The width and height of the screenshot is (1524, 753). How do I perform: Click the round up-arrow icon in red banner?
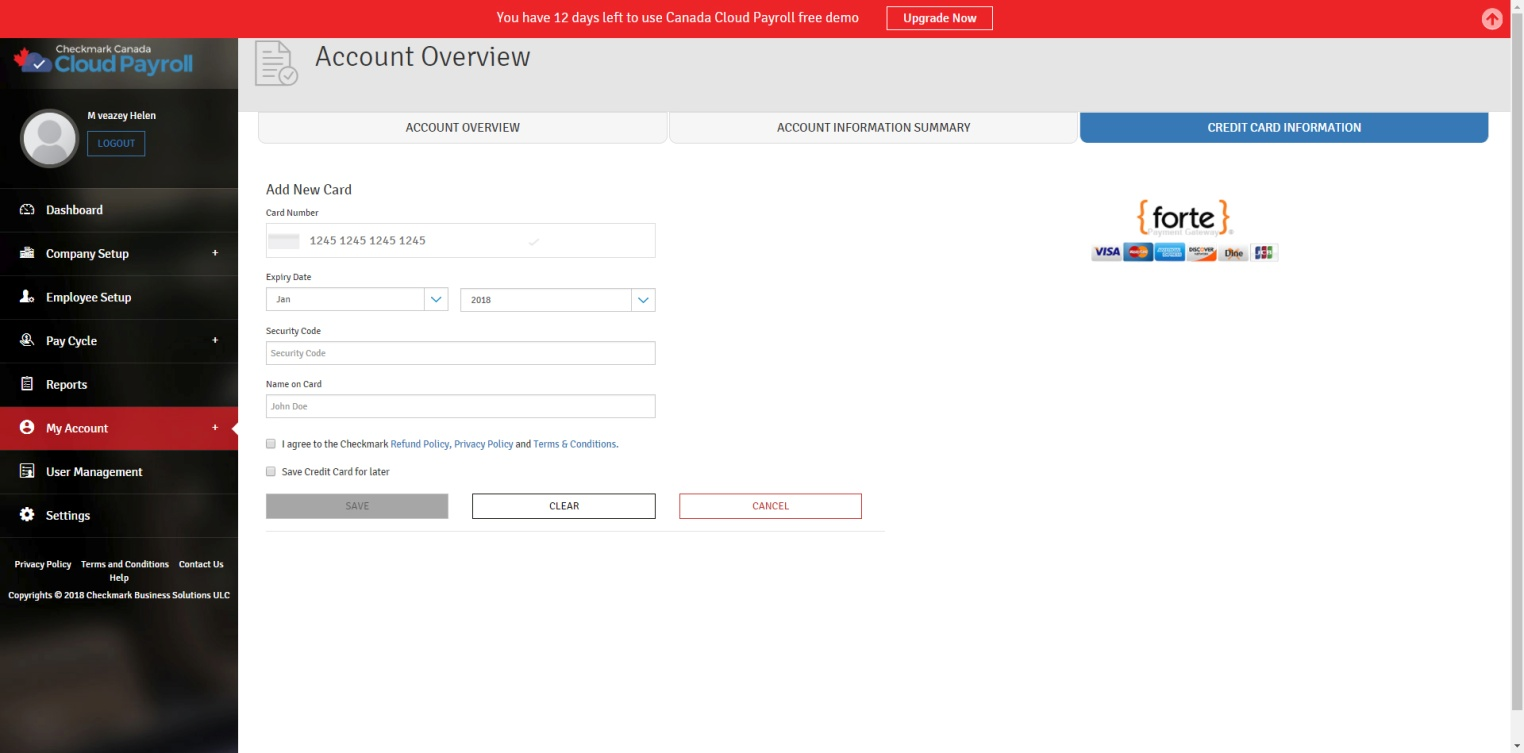tap(1491, 19)
